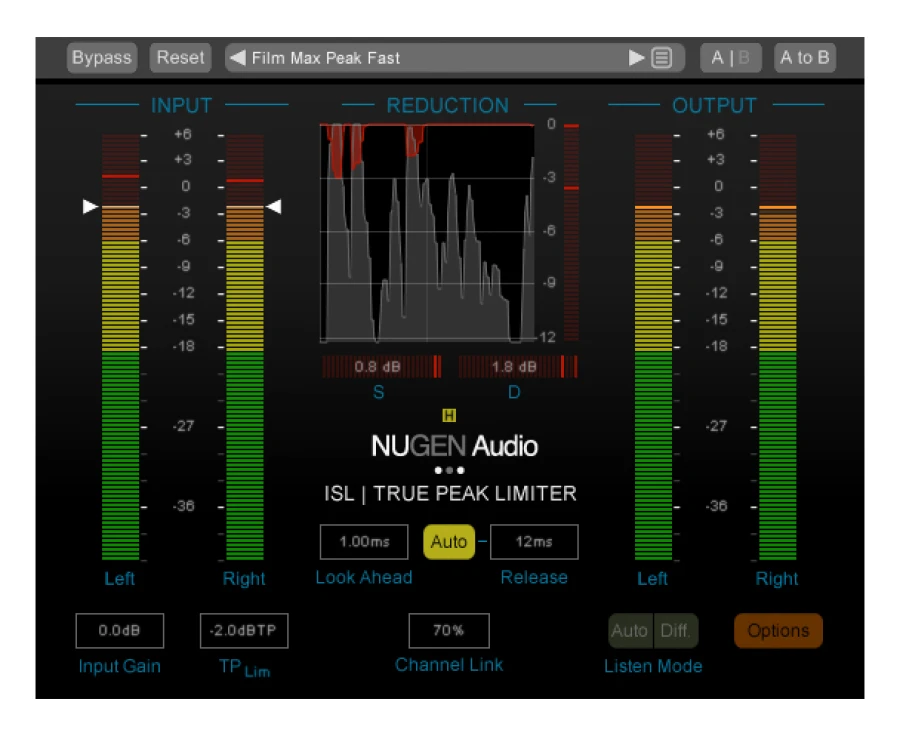Click the 1.8 dB D reduction meter

pos(518,367)
